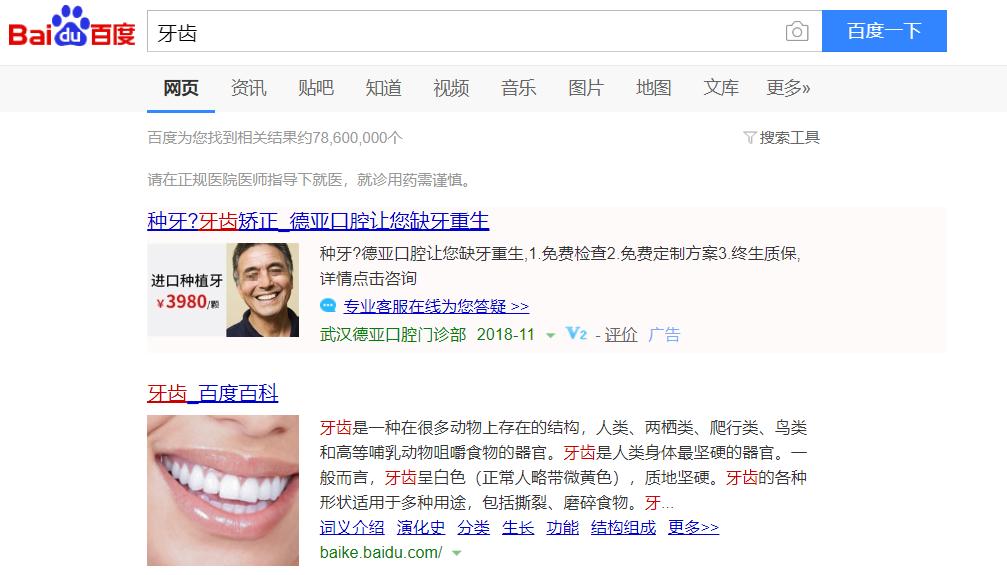Image resolution: width=1007 pixels, height=575 pixels.
Task: Open the 牙齿_百度百科 result title
Action: [213, 393]
